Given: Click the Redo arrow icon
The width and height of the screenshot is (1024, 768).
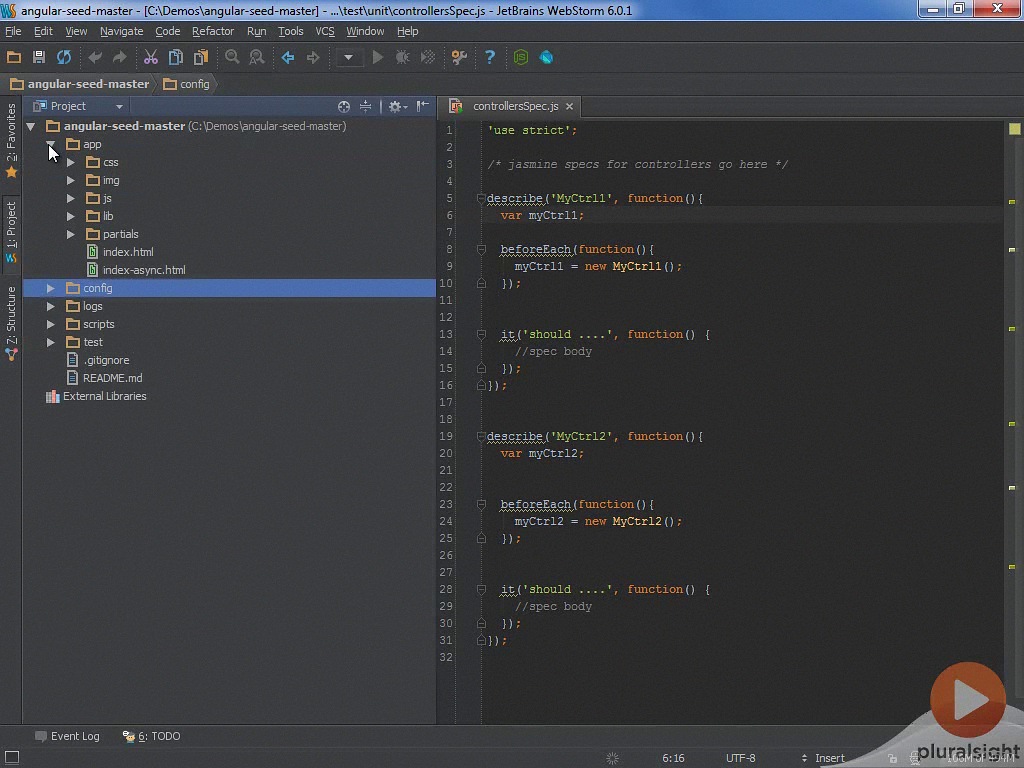Looking at the screenshot, I should (120, 57).
